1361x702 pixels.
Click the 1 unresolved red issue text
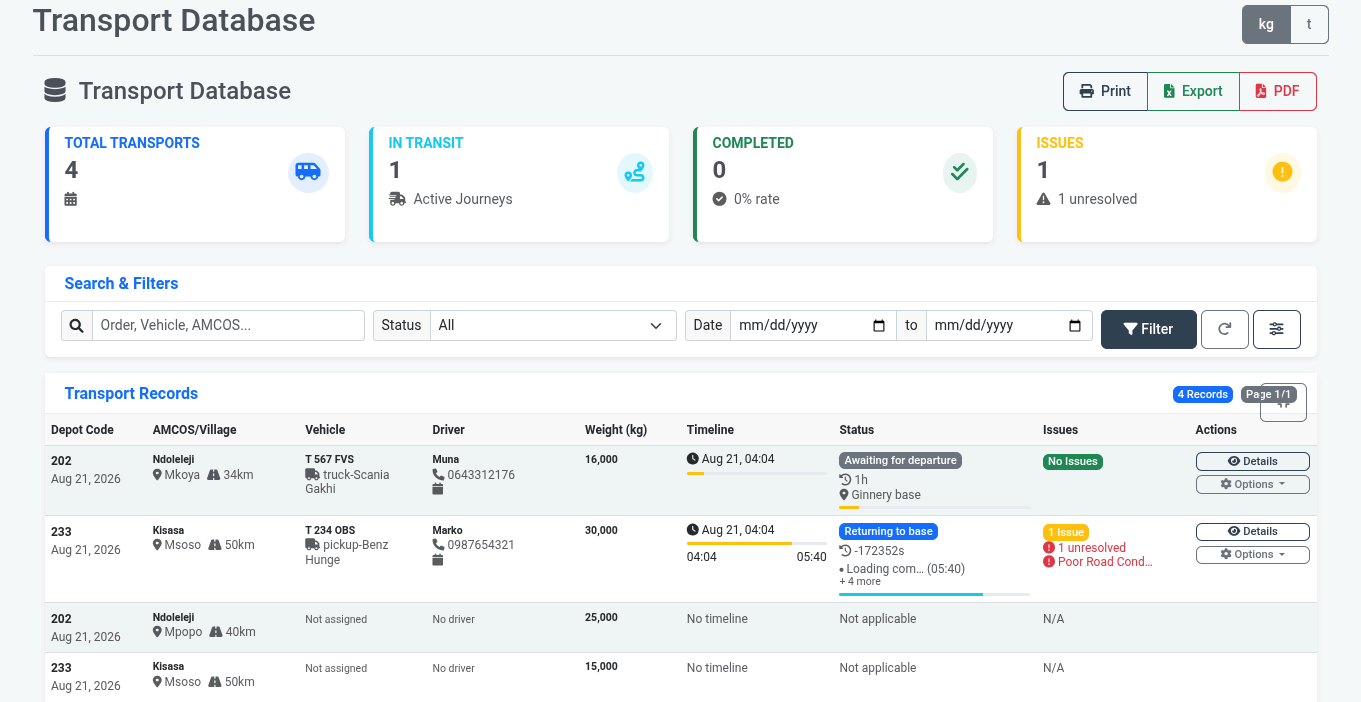click(x=1092, y=548)
